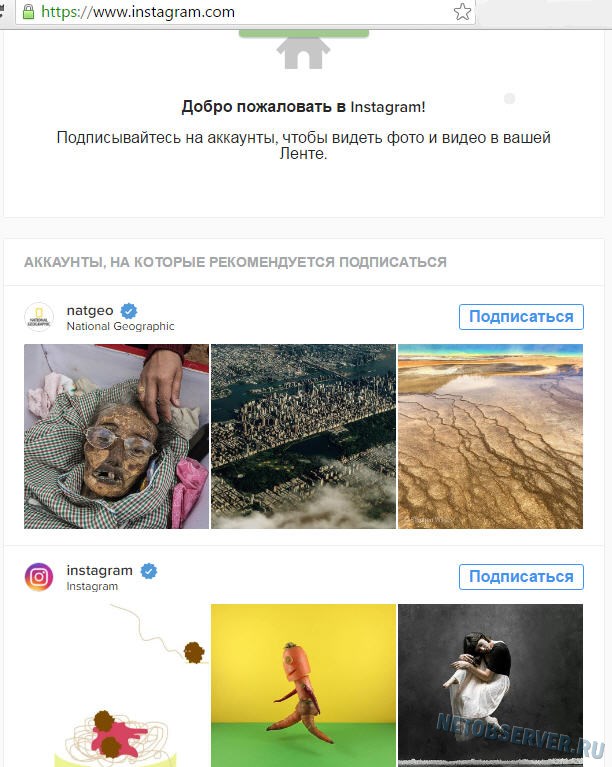Open instagram account logo avatar
Viewport: 612px width, 767px height.
(x=39, y=577)
